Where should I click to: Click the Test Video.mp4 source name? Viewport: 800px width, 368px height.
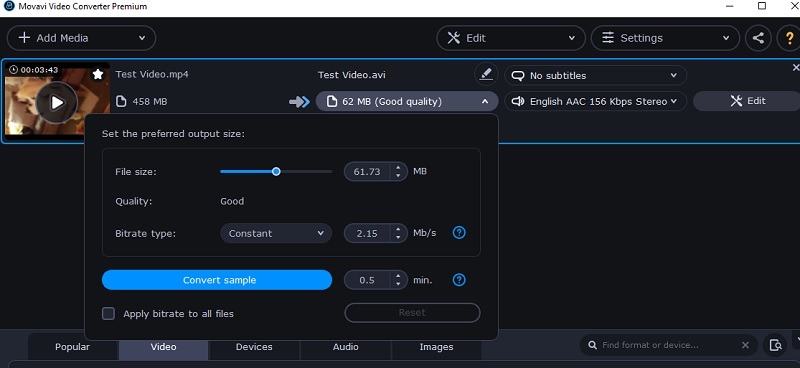click(152, 74)
